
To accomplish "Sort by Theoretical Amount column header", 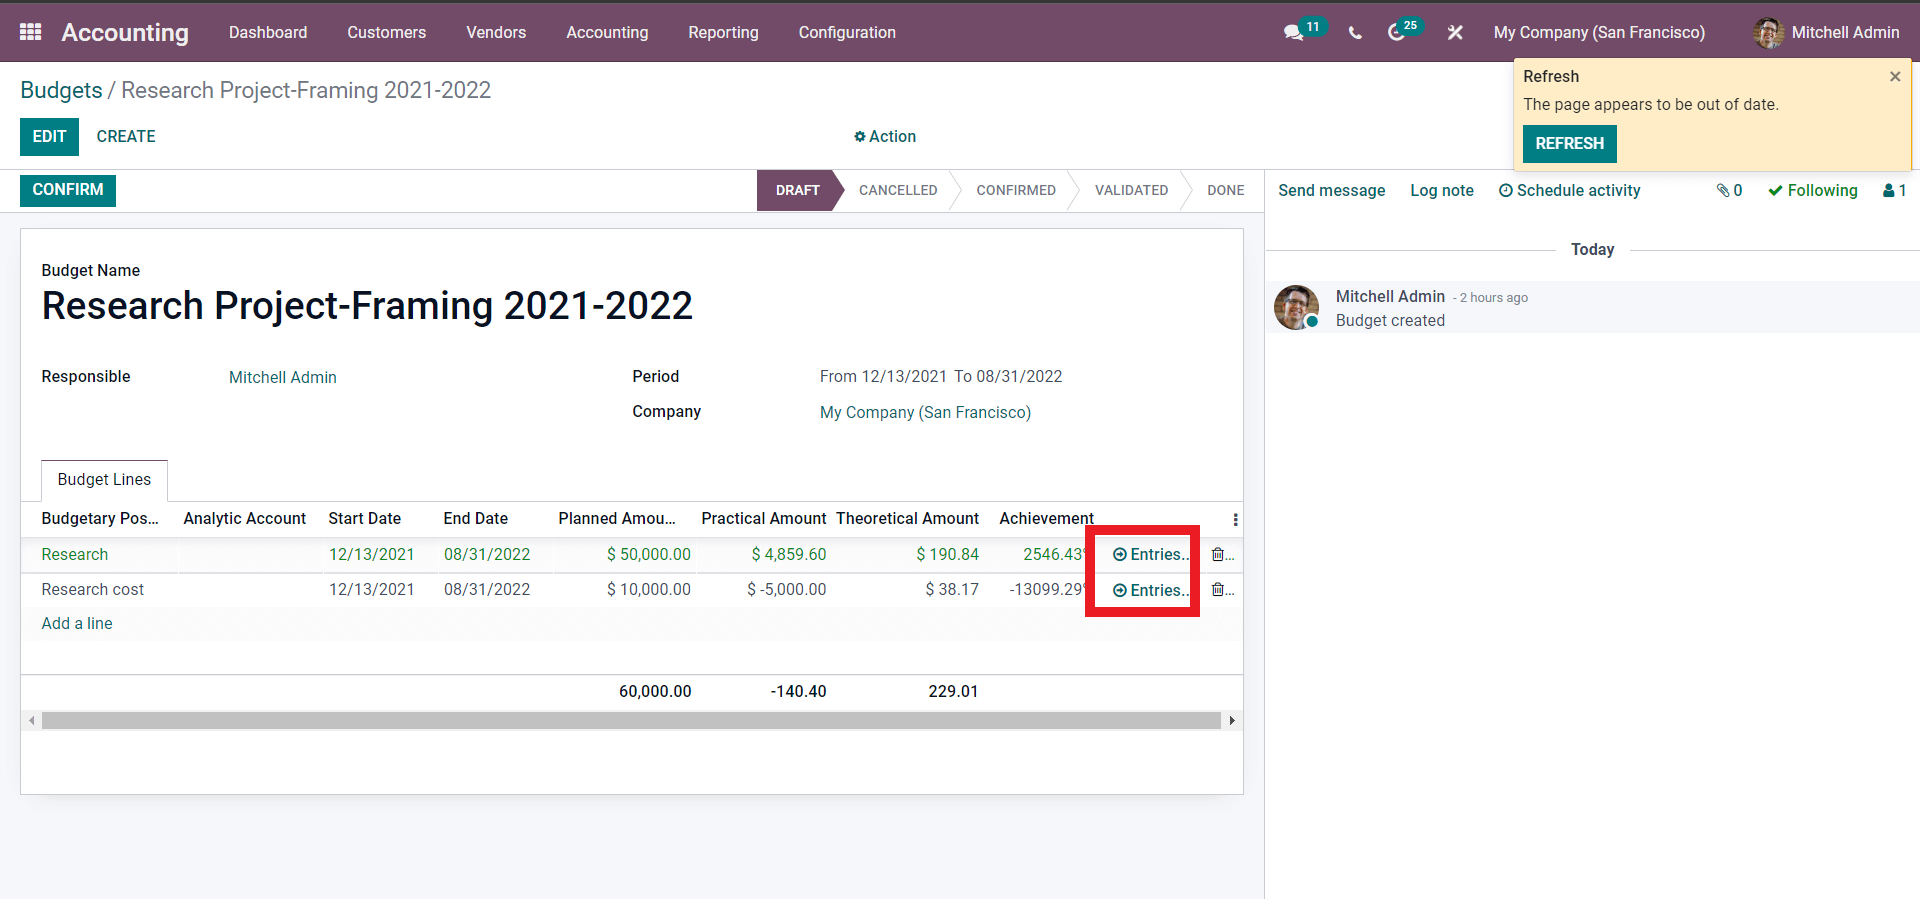I will click(907, 518).
